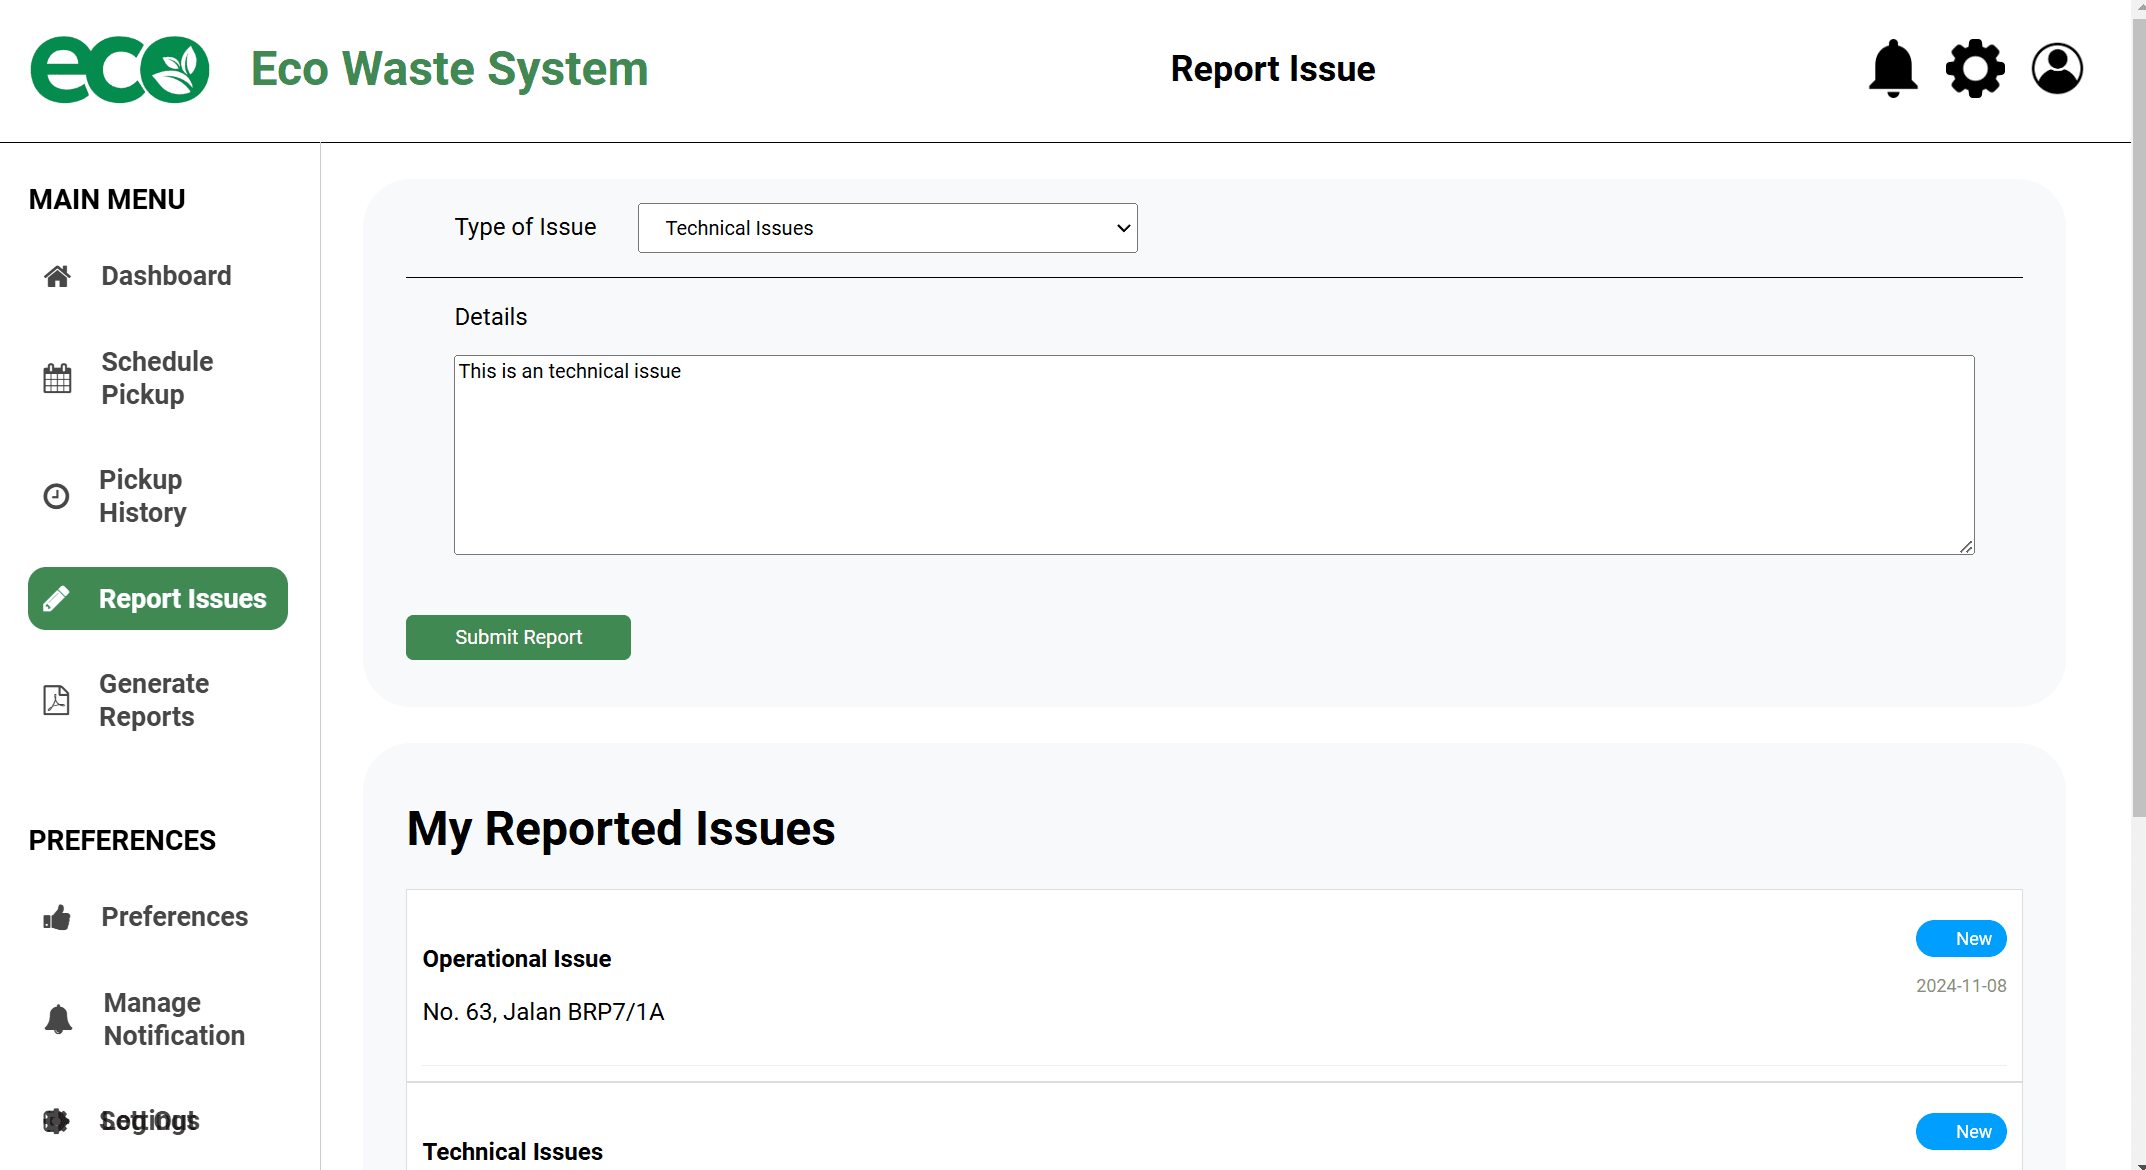Screen dimensions: 2146x1170
Task: Click the date 2024-11-08
Action: pos(1961,986)
